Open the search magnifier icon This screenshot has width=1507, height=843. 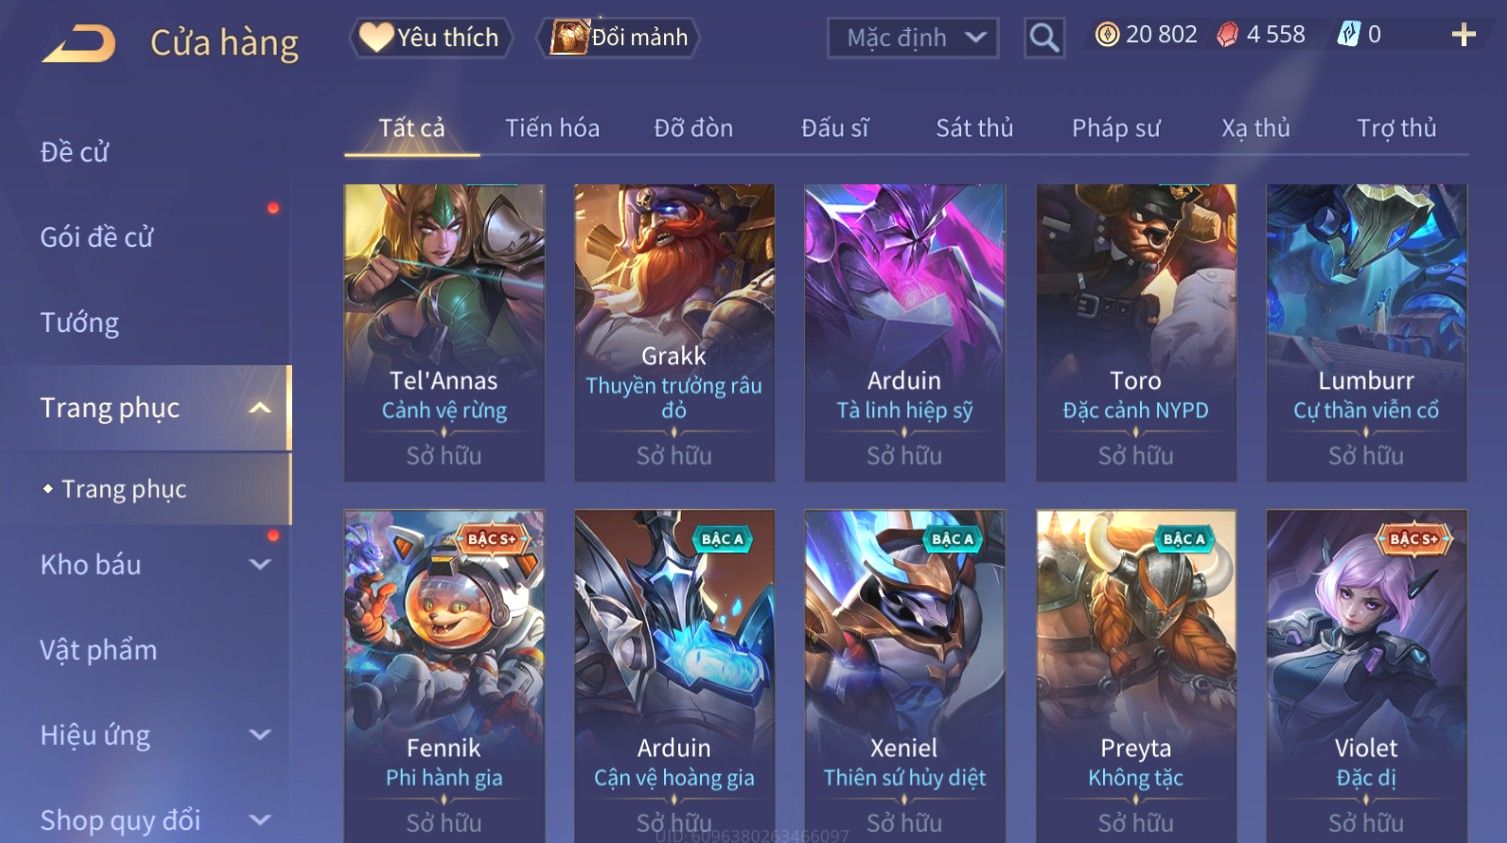click(x=1044, y=38)
